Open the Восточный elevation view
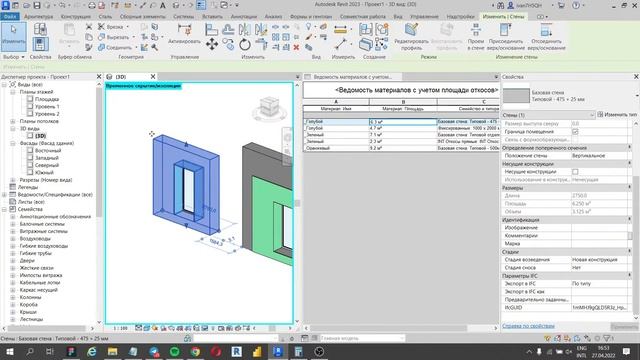This screenshot has height=360, width=640. [x=47, y=151]
